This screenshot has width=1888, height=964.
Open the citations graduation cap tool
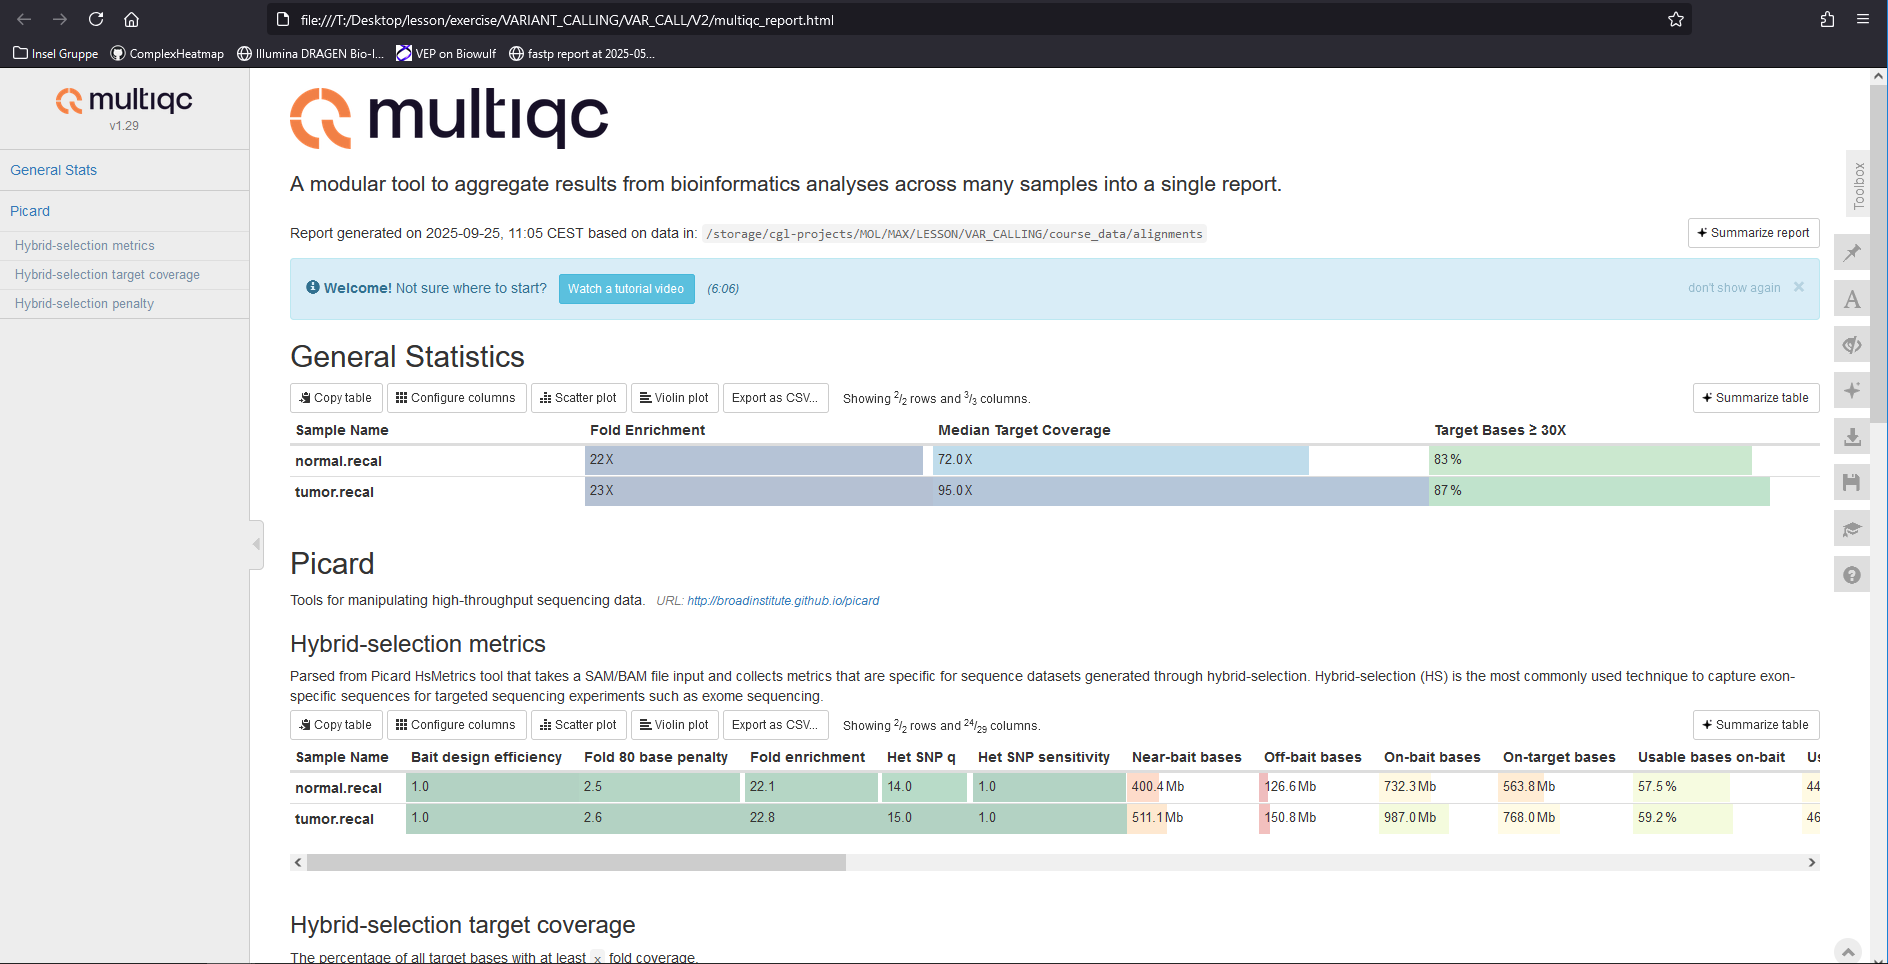1852,529
